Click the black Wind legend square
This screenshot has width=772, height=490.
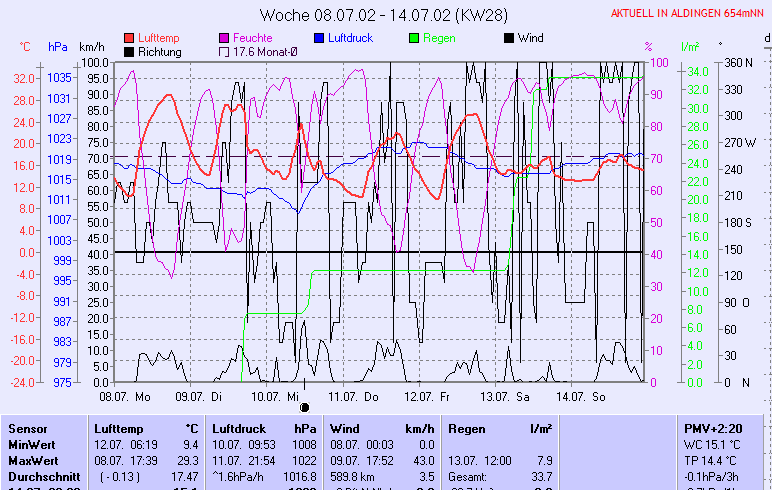[509, 38]
